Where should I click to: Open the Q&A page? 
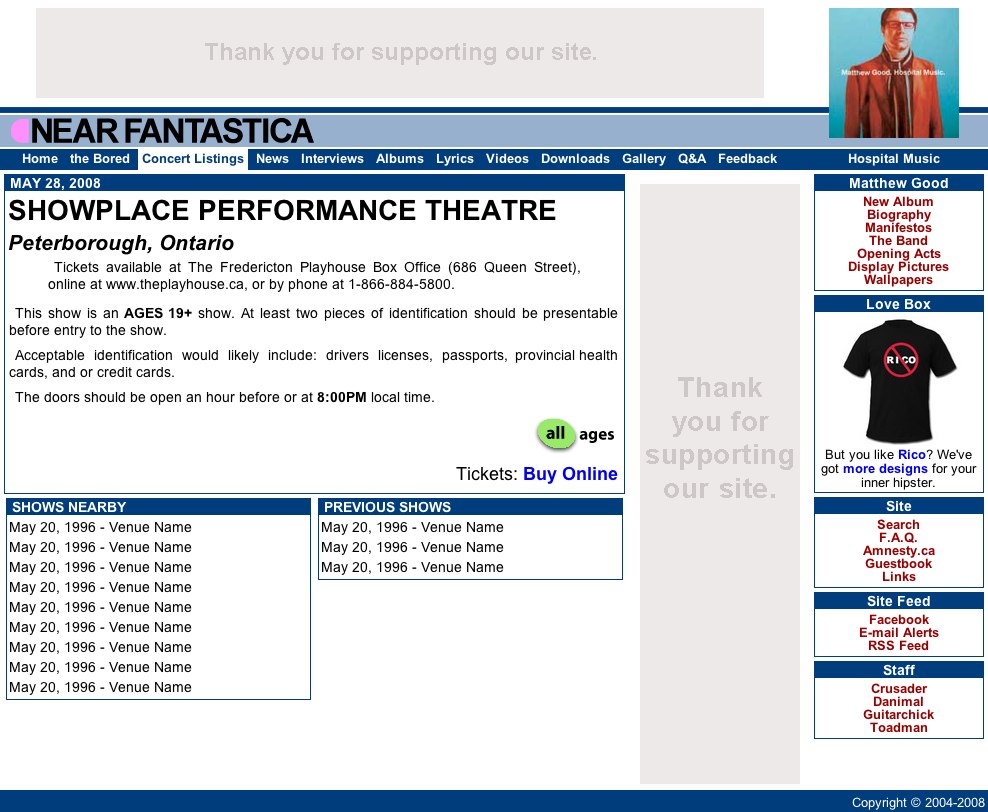pos(692,159)
